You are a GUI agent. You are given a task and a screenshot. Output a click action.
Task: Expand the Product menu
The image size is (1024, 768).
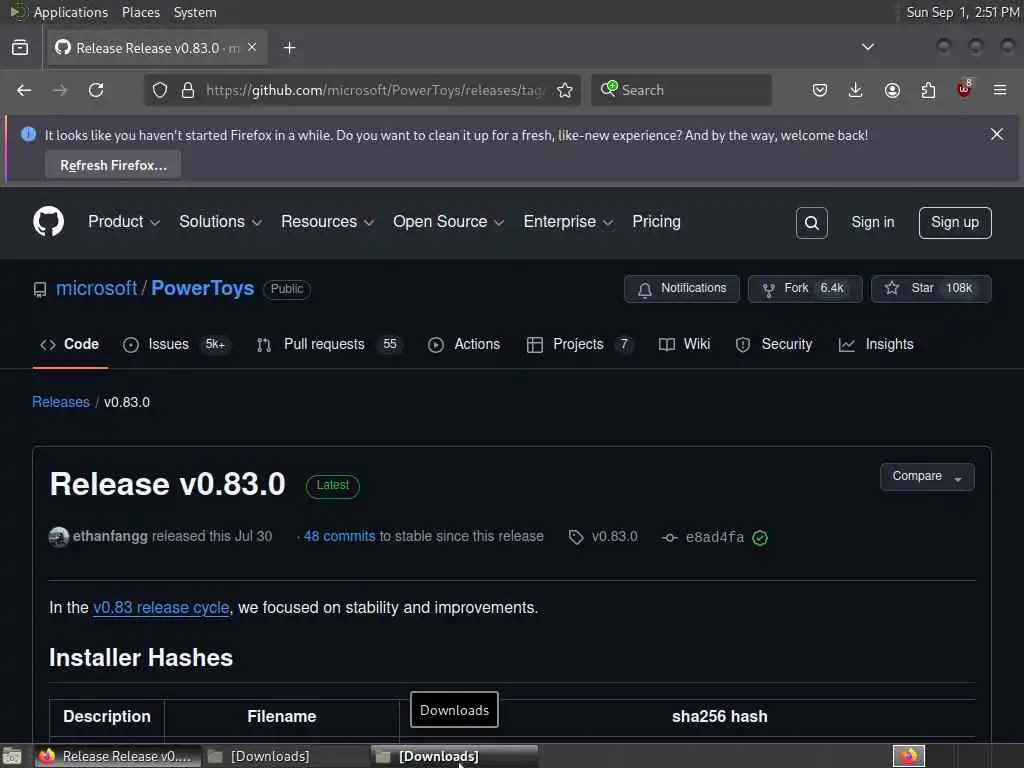pos(123,222)
